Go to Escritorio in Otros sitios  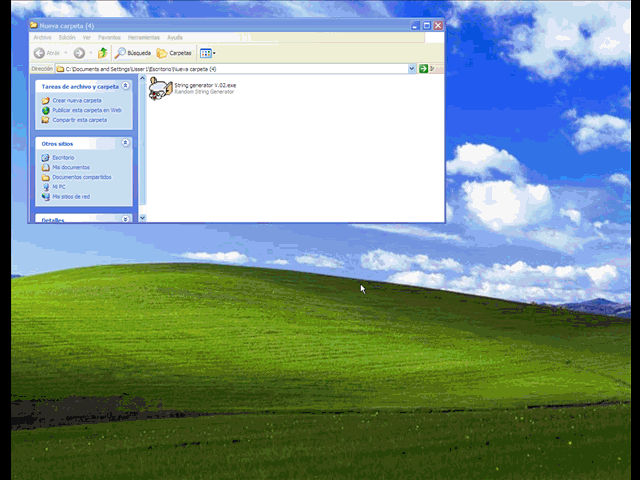pyautogui.click(x=63, y=158)
